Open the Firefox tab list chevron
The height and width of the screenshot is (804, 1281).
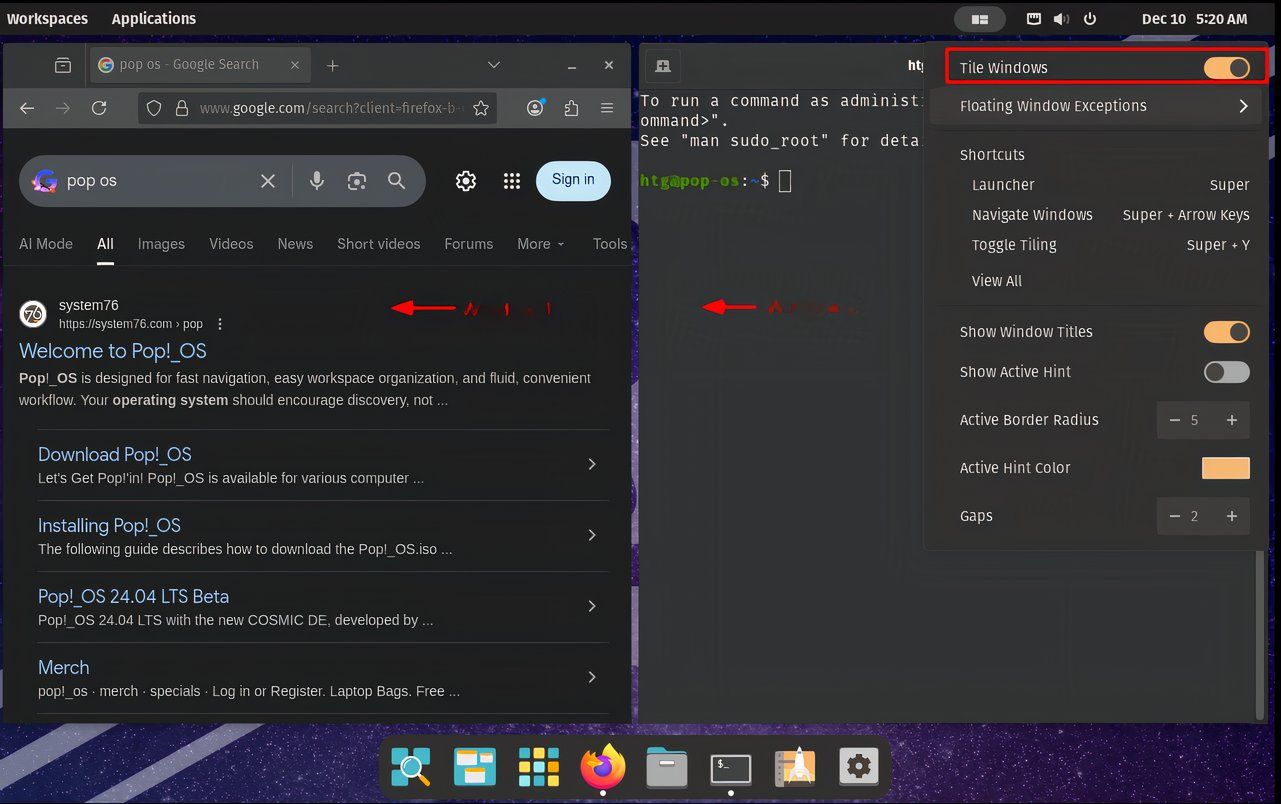coord(493,64)
